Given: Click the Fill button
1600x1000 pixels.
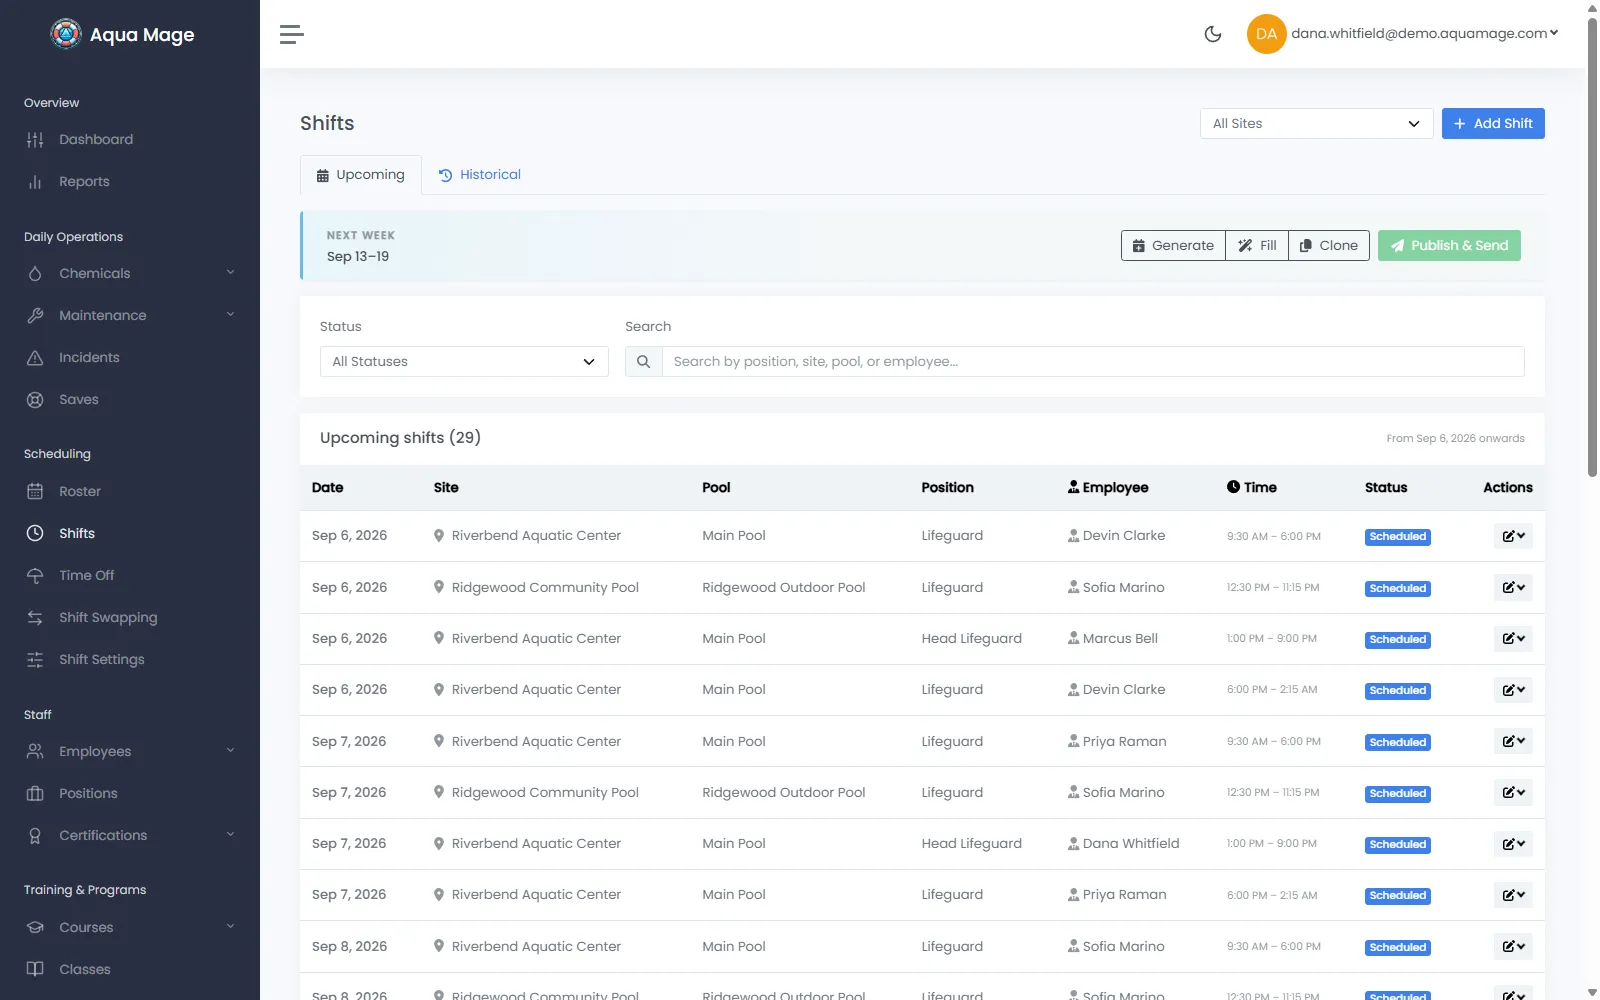Looking at the screenshot, I should (x=1257, y=246).
